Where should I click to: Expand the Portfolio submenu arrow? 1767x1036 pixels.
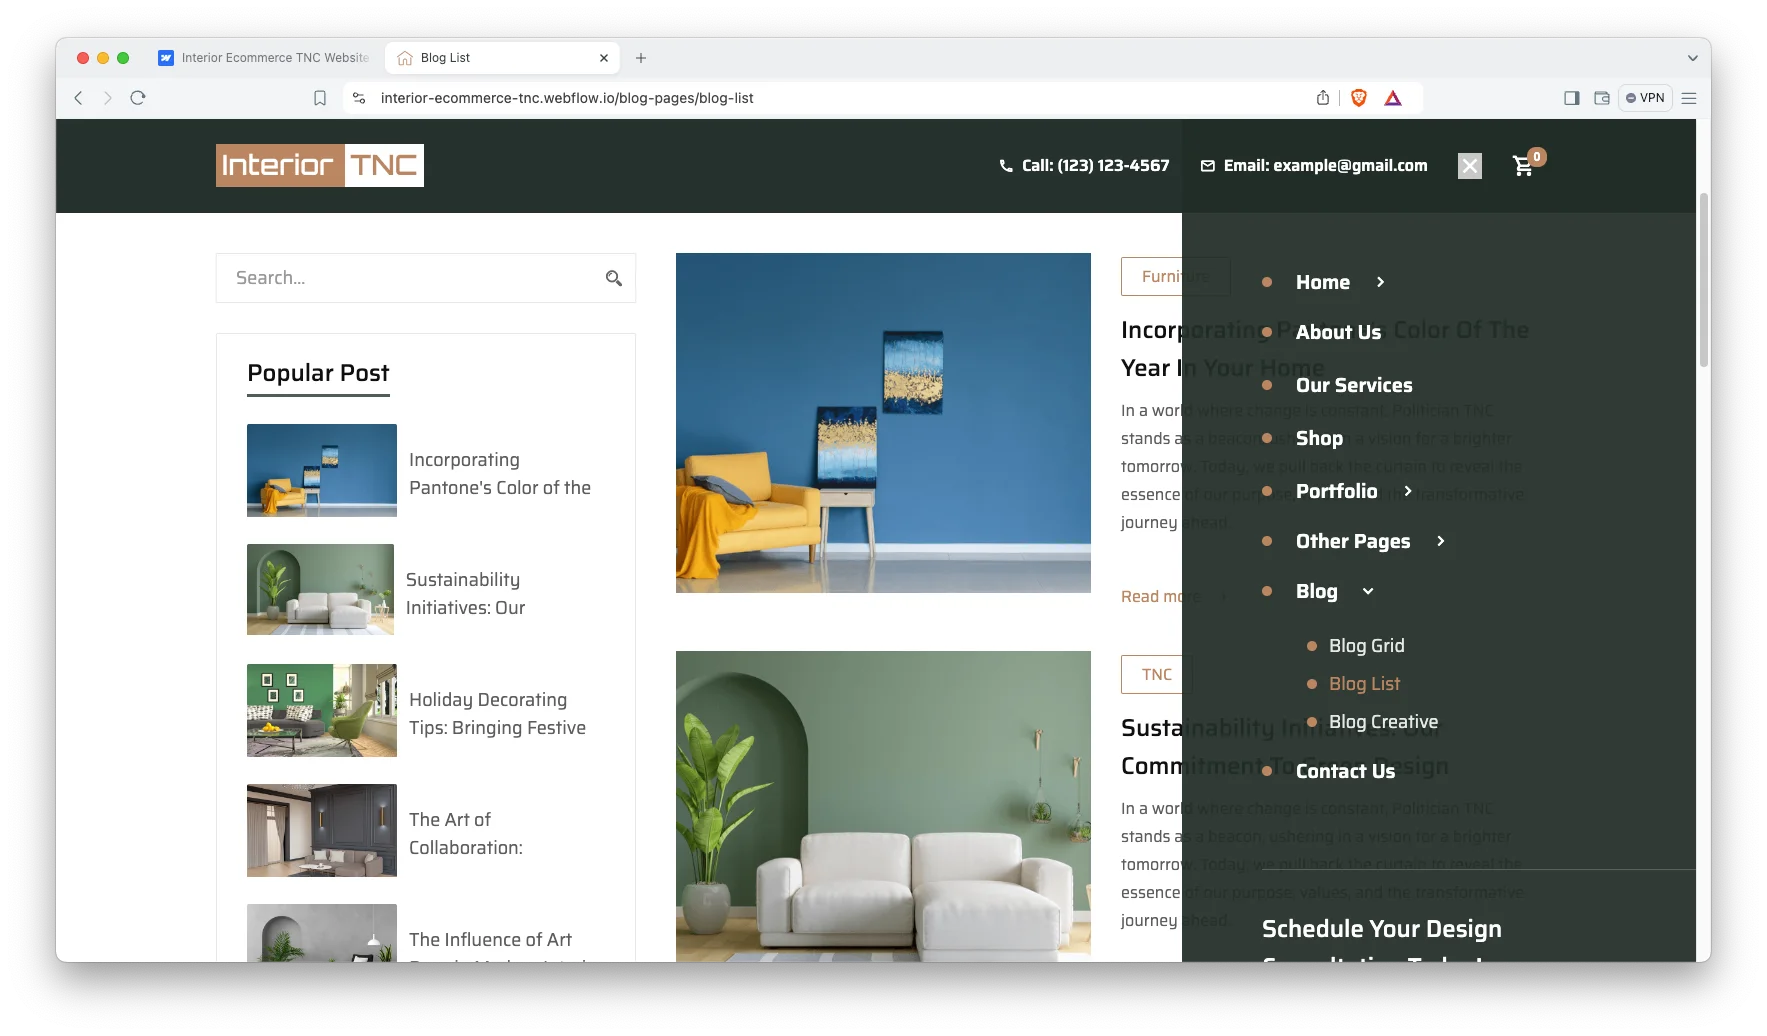[x=1408, y=491]
